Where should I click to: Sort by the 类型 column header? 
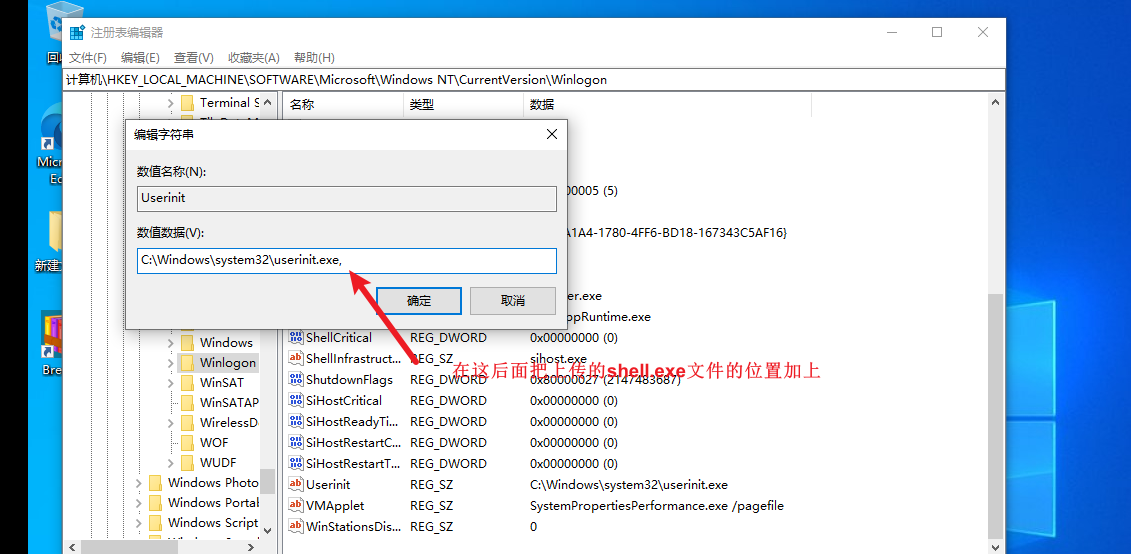point(463,105)
